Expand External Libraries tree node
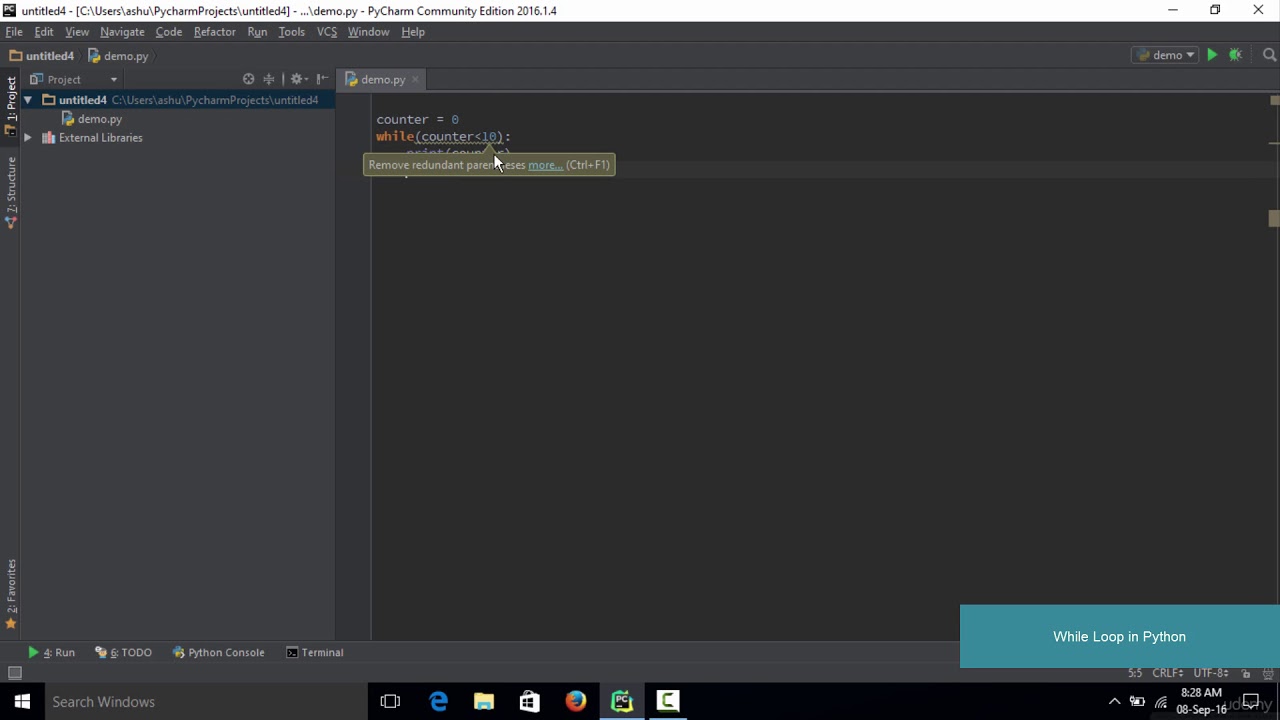This screenshot has height=720, width=1280. (28, 138)
